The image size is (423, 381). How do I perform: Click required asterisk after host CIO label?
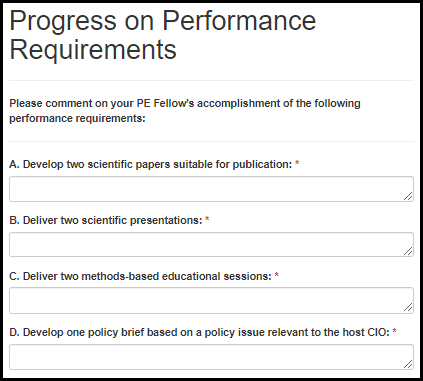(394, 331)
